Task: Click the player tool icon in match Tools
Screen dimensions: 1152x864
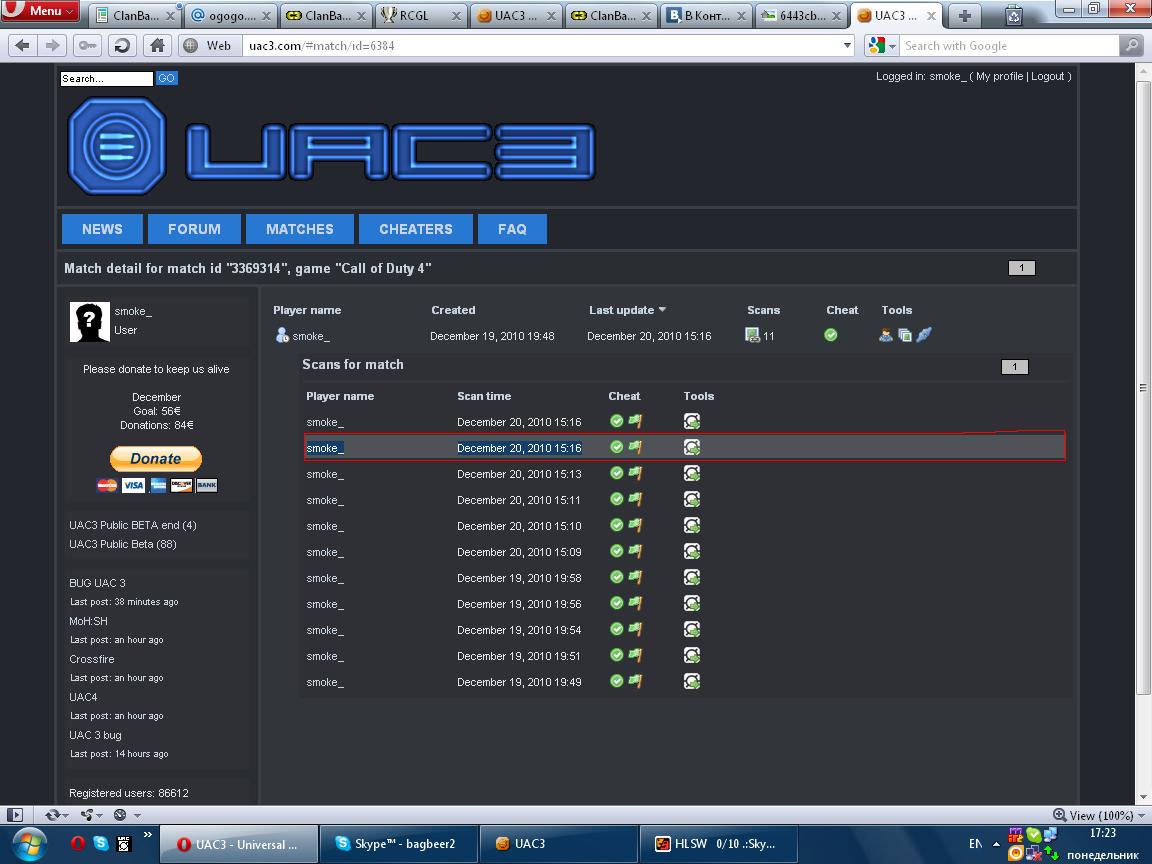Action: pos(886,335)
